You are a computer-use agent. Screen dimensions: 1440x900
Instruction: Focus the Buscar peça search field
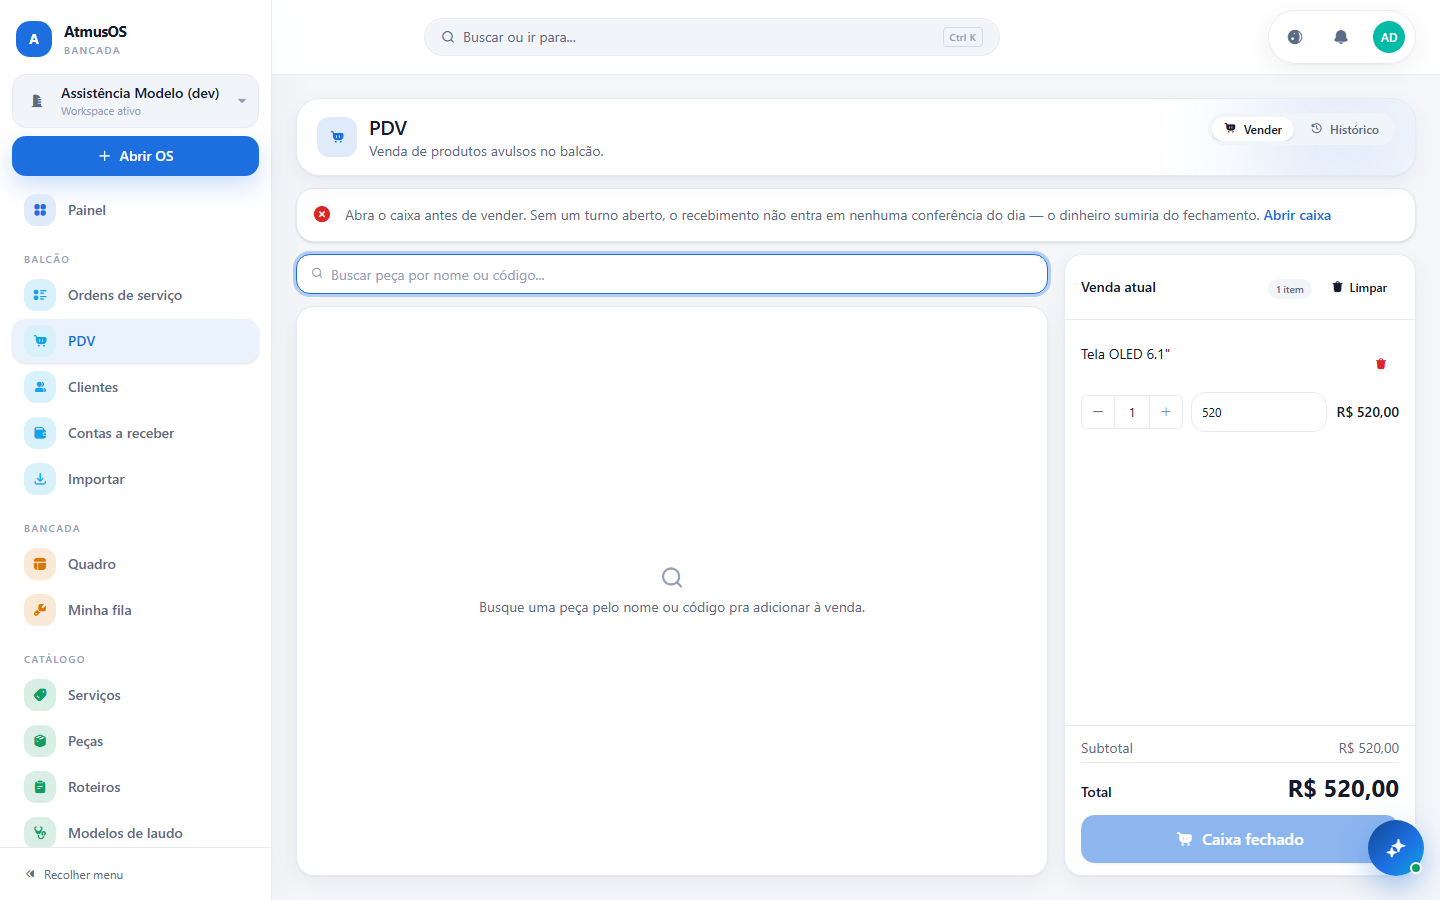[x=672, y=274]
